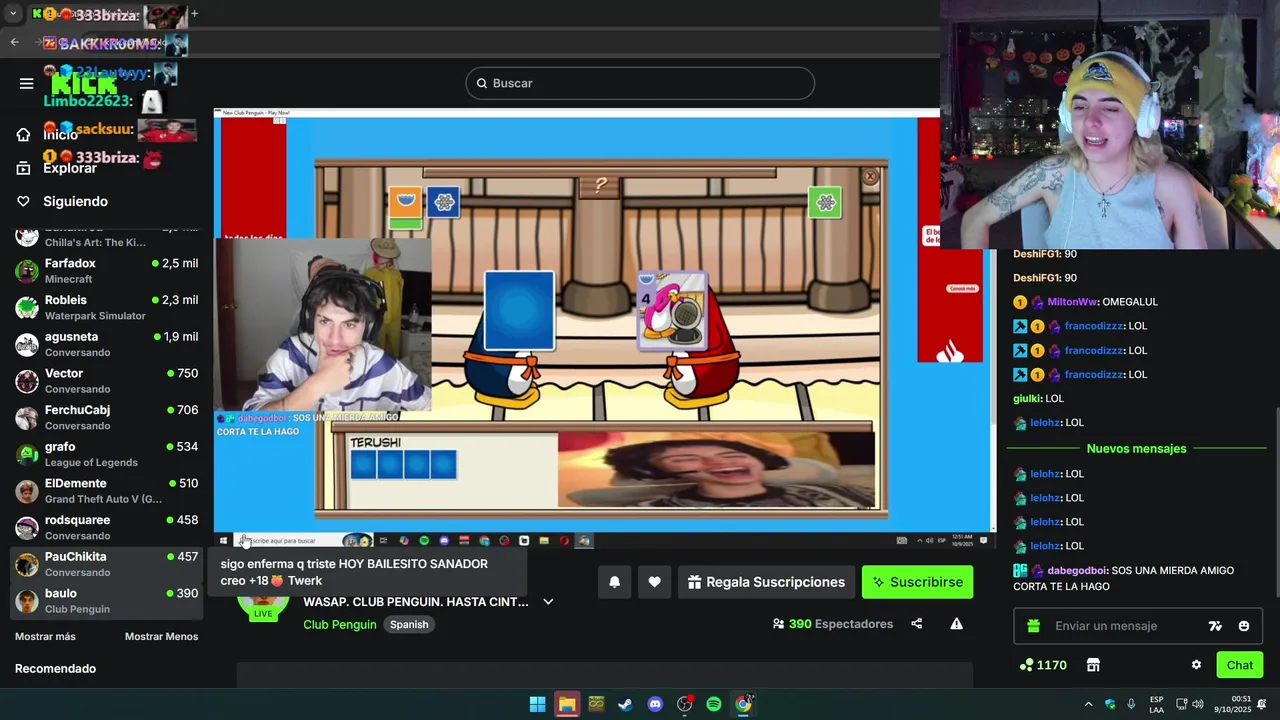The image size is (1280, 720).
Task: Click the gift icon in chat input
Action: pos(1034,626)
